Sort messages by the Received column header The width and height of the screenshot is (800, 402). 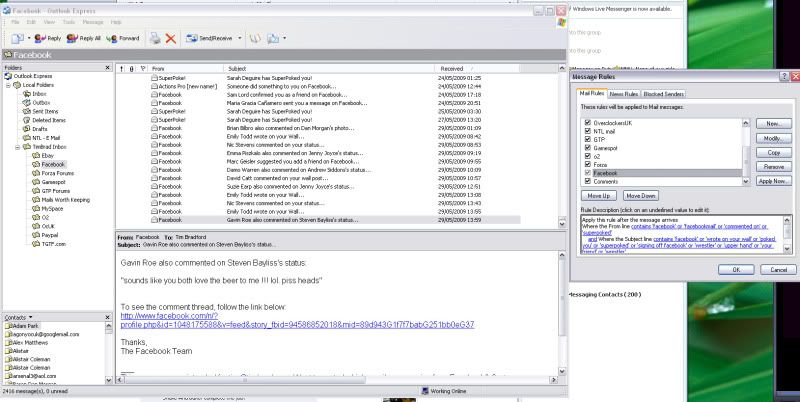pos(478,68)
